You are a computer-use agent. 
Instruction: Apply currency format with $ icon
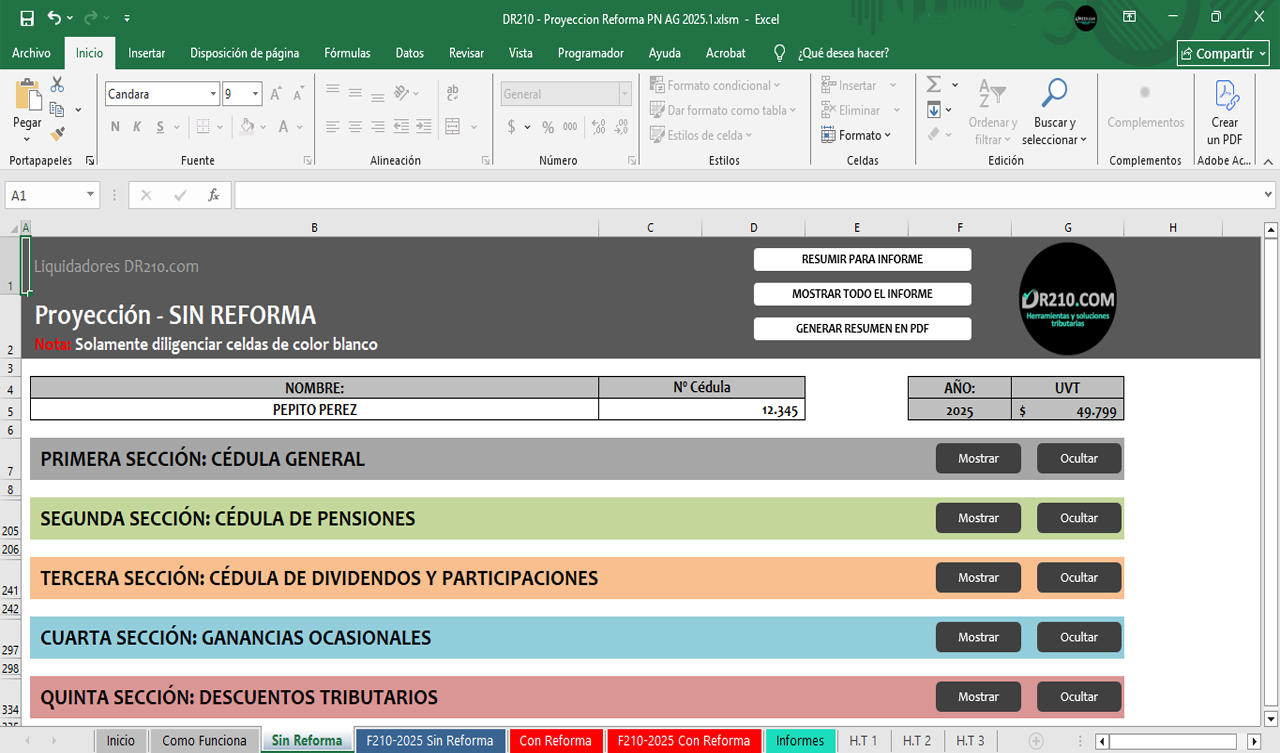tap(514, 128)
